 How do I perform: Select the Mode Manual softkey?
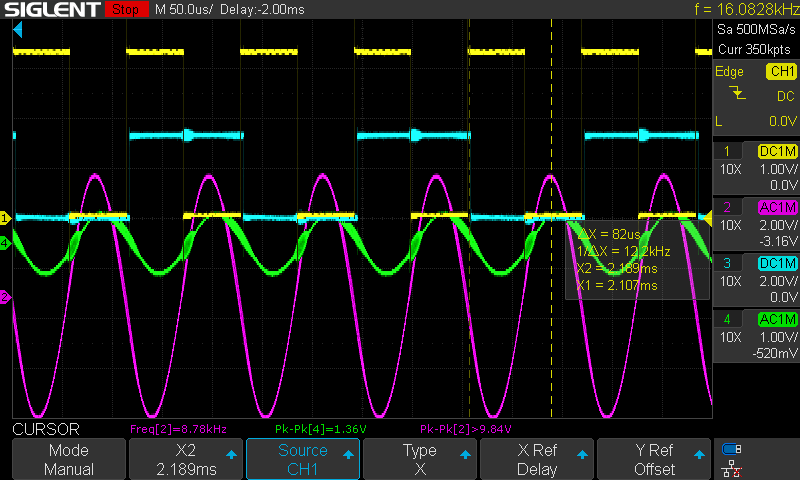click(x=69, y=459)
